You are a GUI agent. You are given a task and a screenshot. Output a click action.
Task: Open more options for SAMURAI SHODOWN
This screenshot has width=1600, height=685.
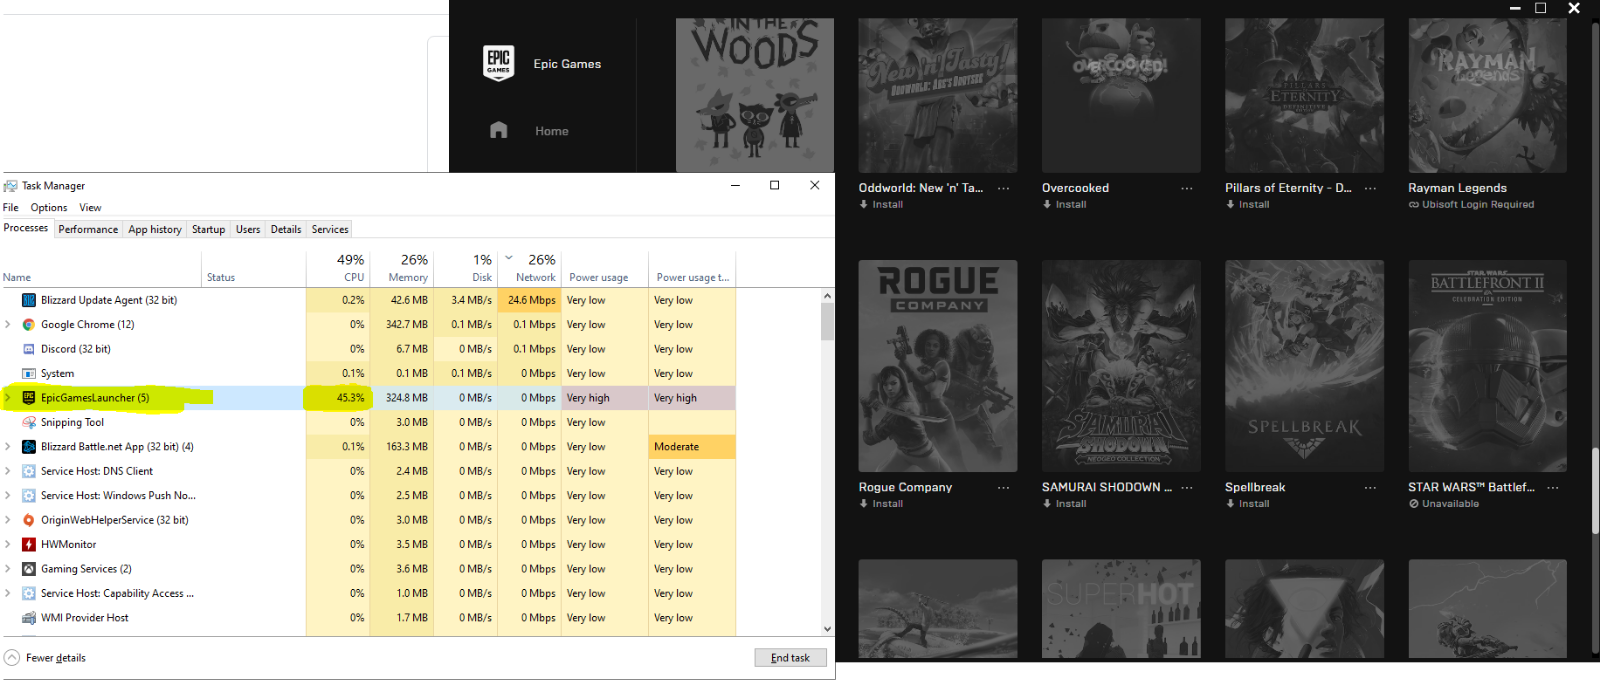point(1186,488)
